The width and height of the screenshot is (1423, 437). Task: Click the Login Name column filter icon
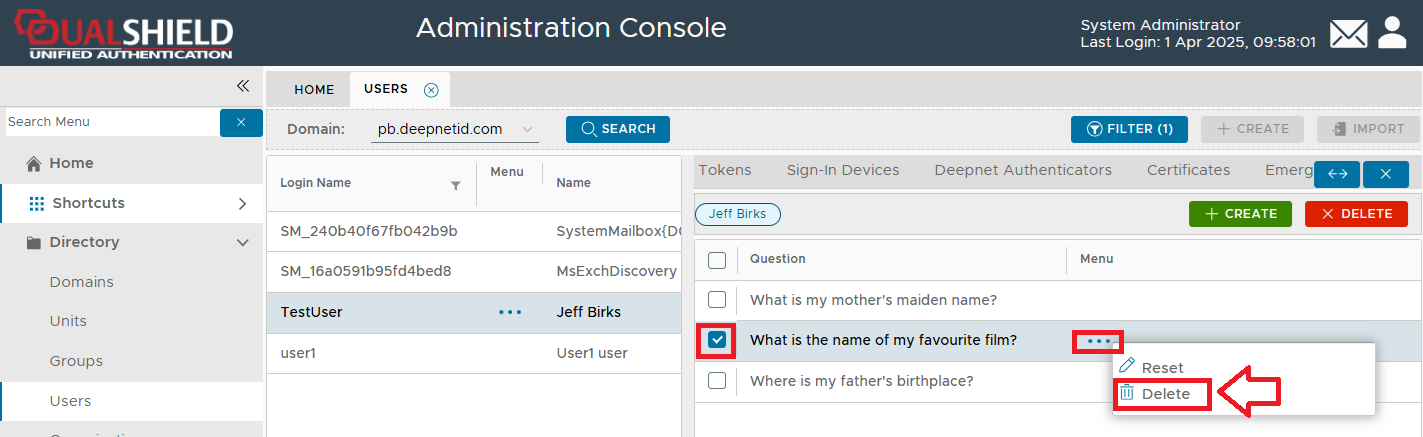click(456, 185)
